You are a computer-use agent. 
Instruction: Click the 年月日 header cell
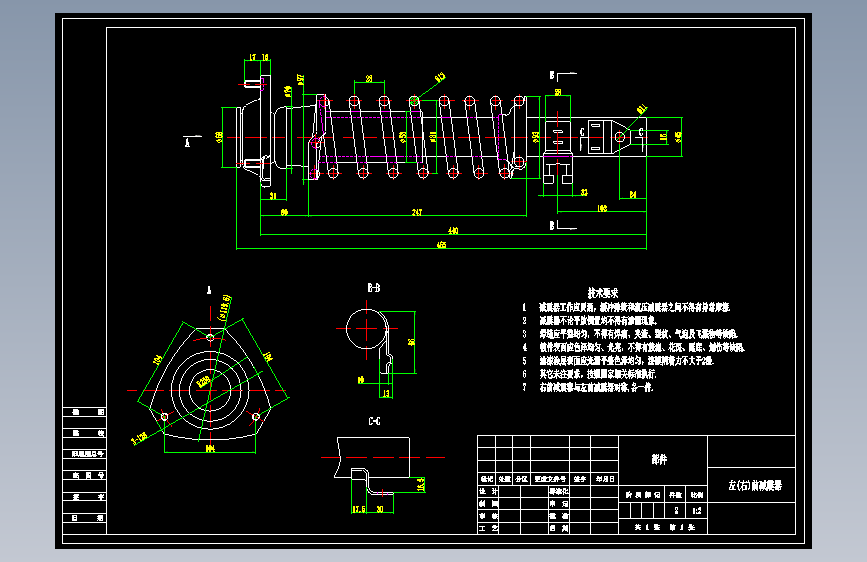605,479
